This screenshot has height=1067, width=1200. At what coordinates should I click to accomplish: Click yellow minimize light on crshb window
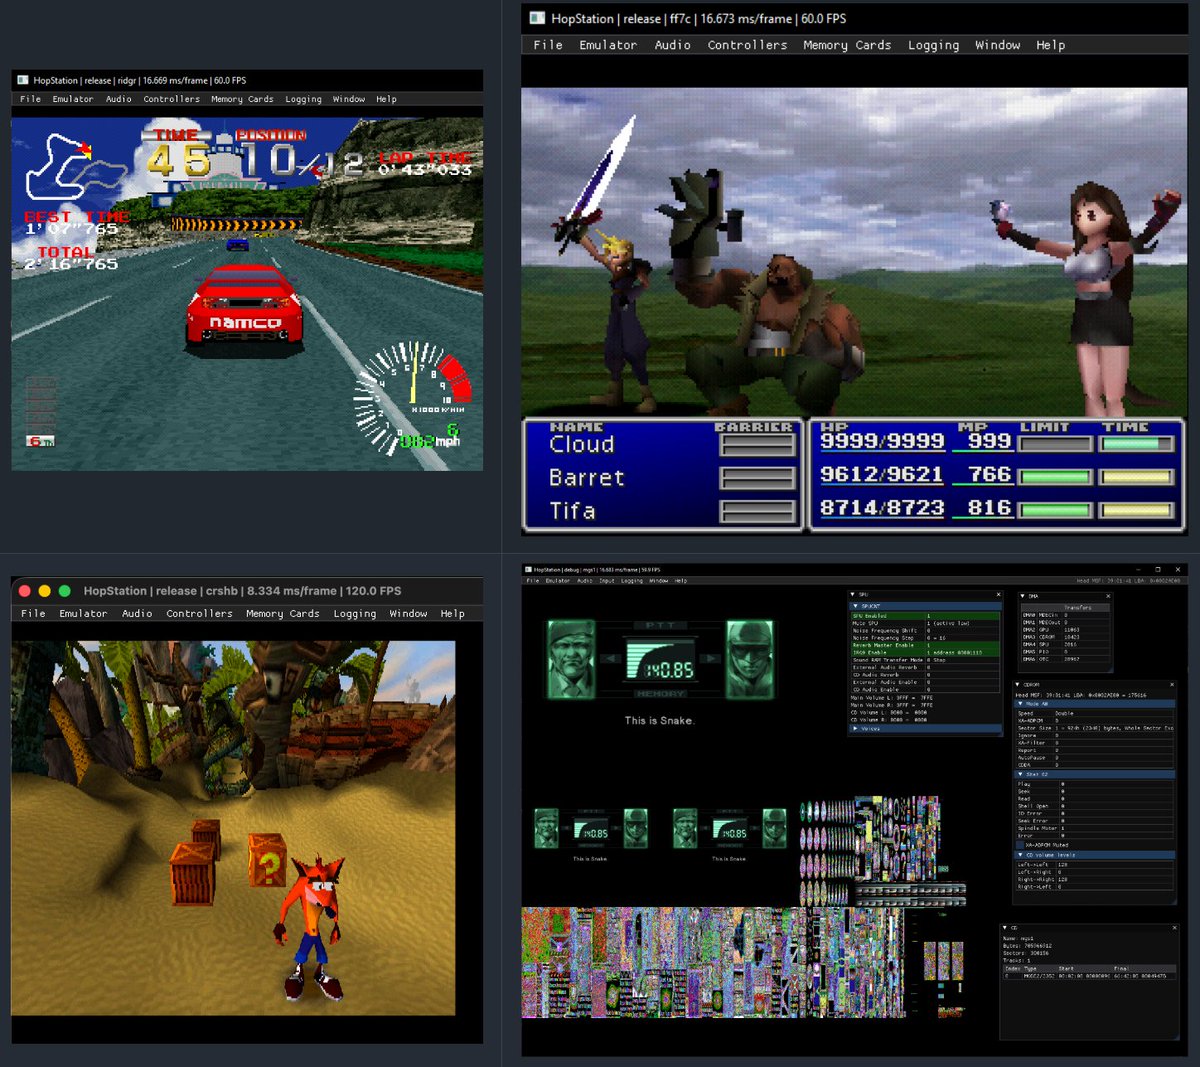[x=45, y=591]
